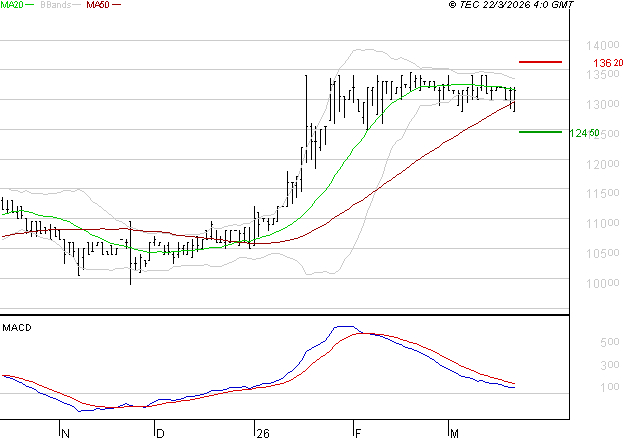Click the 10500 price axis label

(x=603, y=253)
